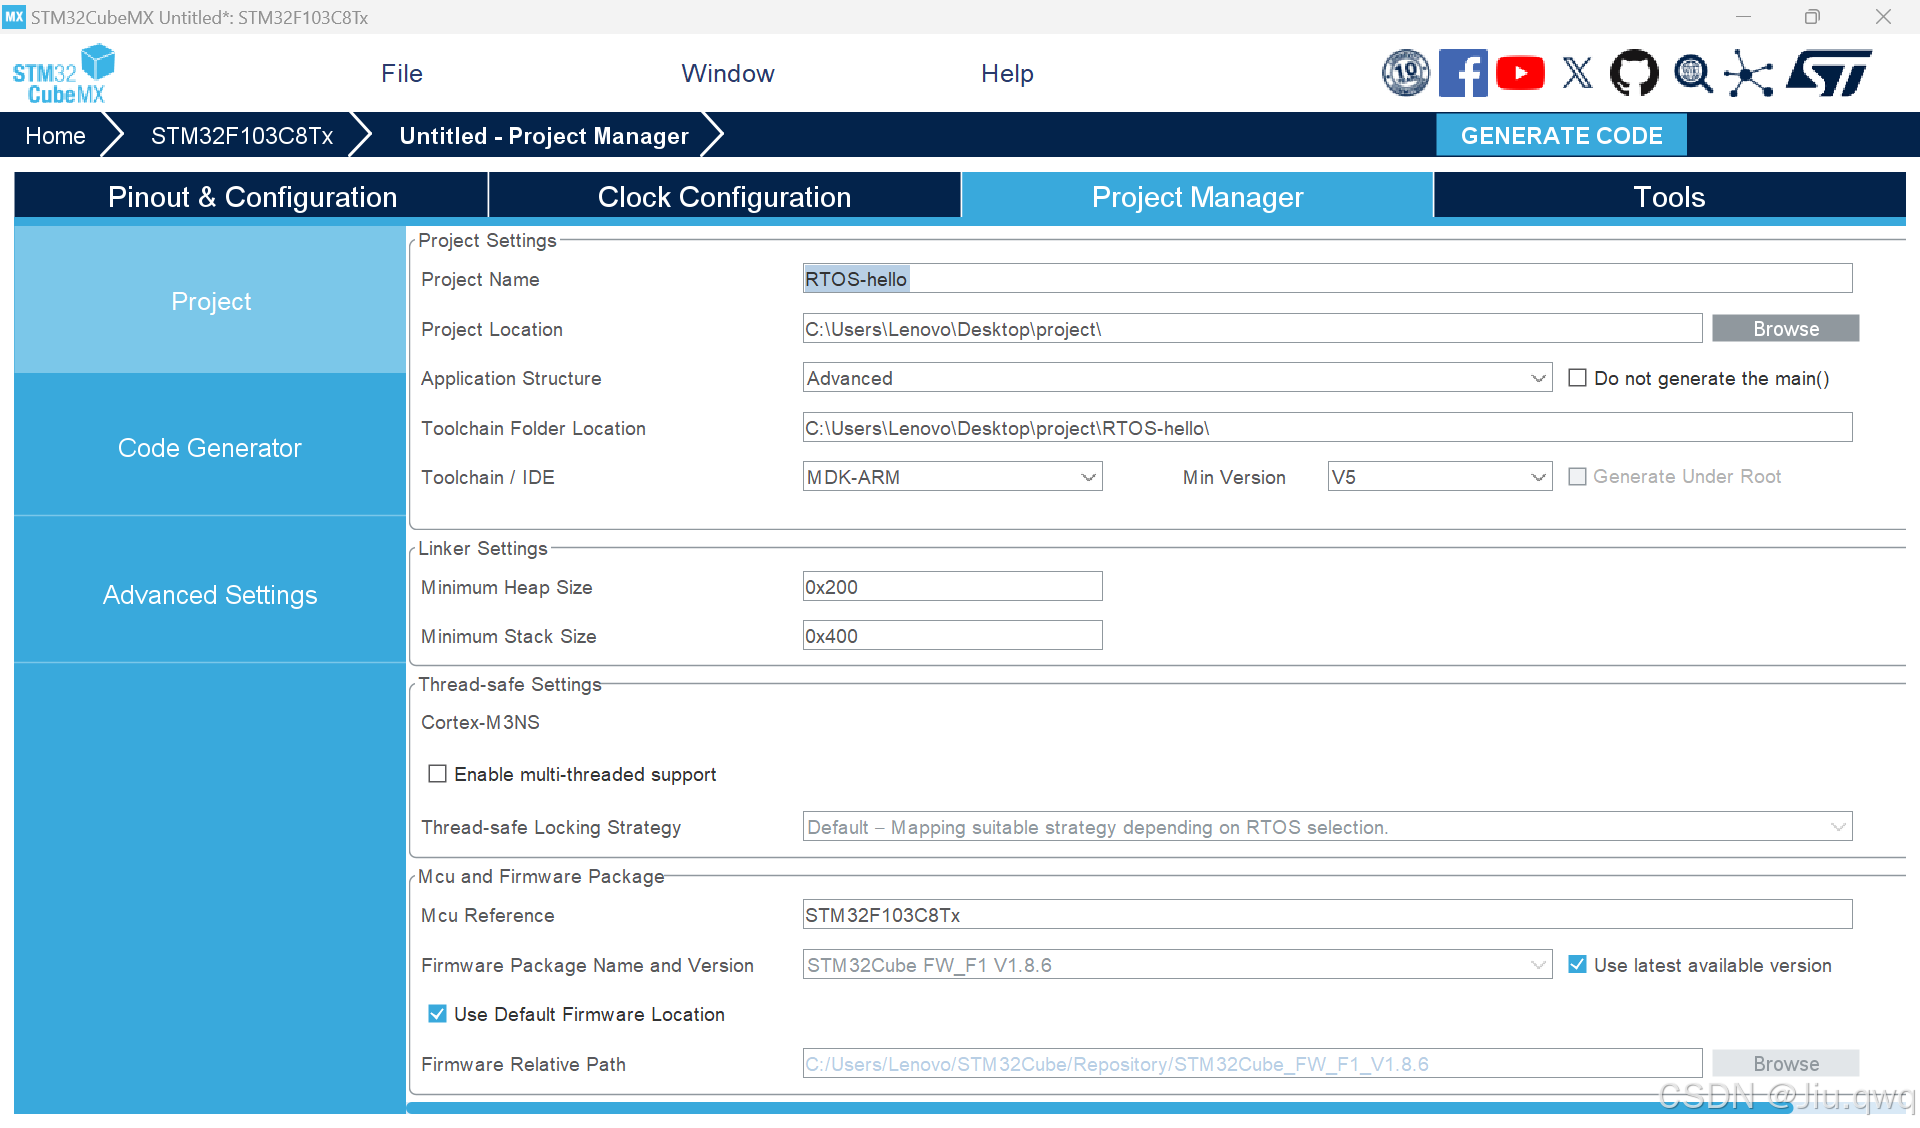Screen dimensions: 1920x1128
Task: Open the Facebook icon link
Action: point(1463,73)
